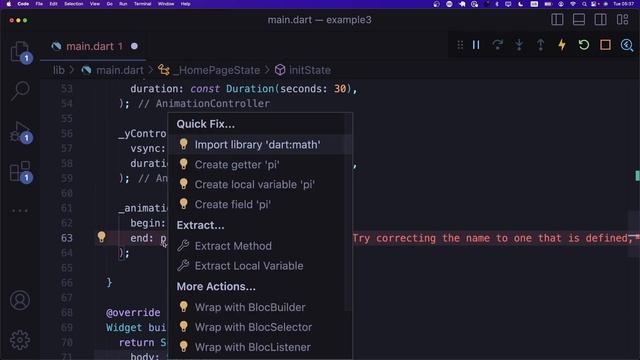Show additional views ellipsis in activity bar

click(x=20, y=211)
